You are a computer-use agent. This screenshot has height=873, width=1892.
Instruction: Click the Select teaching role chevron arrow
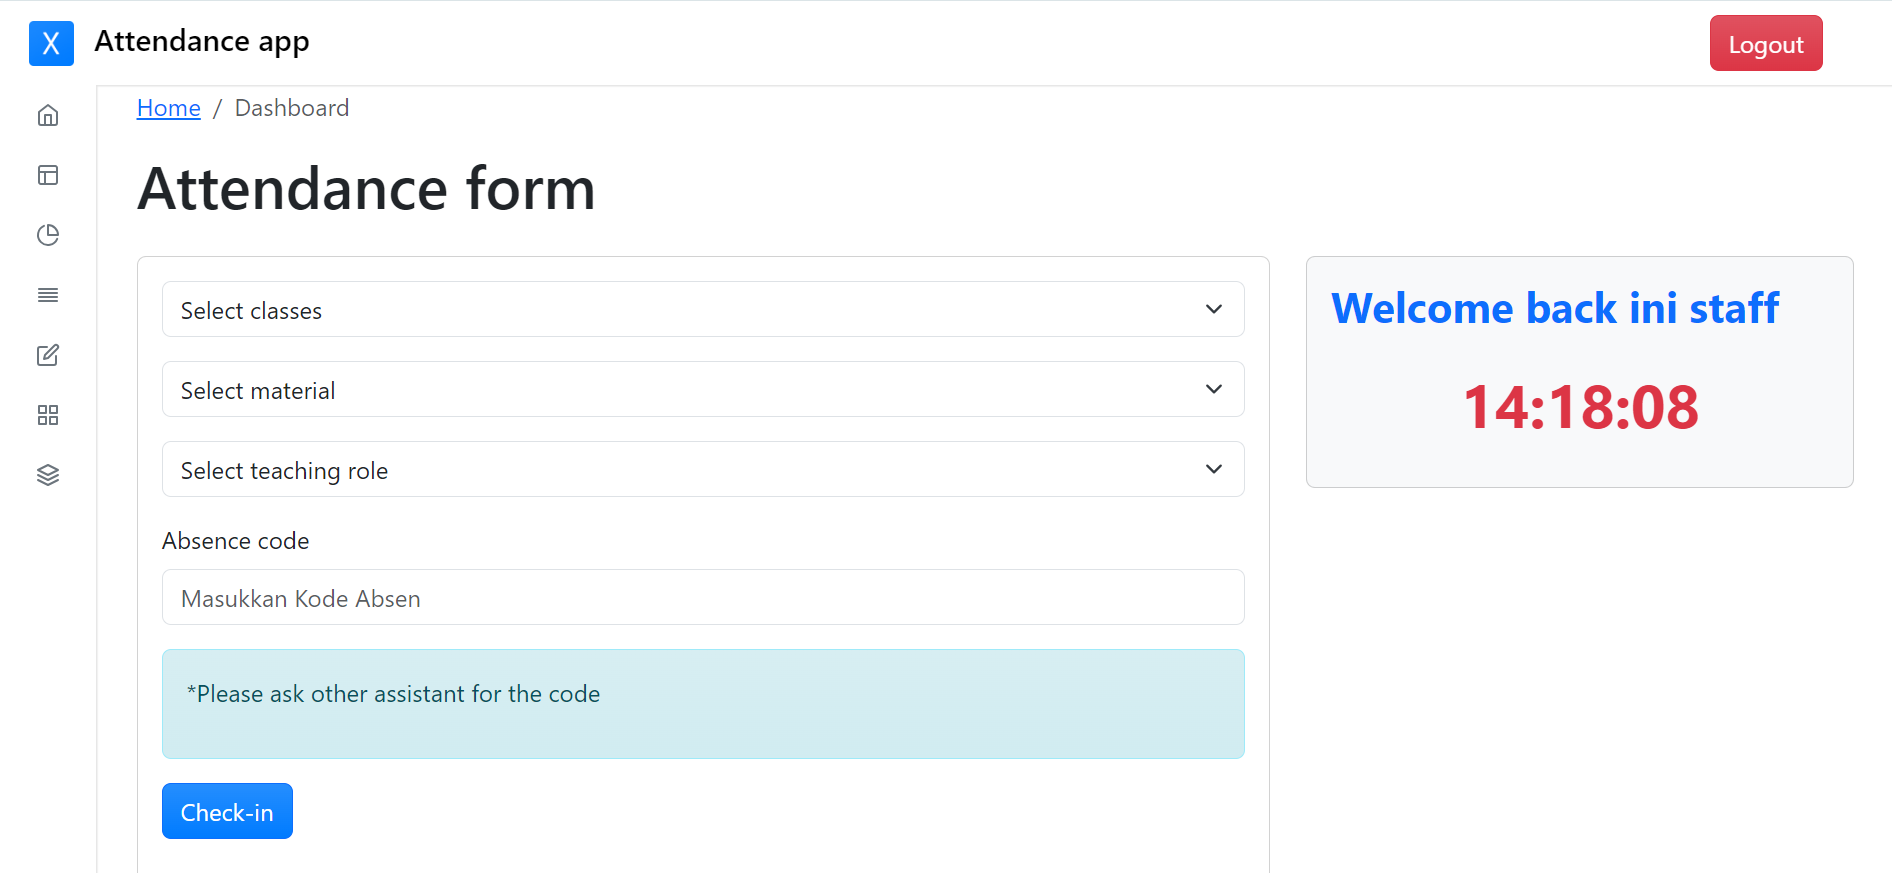pos(1214,469)
